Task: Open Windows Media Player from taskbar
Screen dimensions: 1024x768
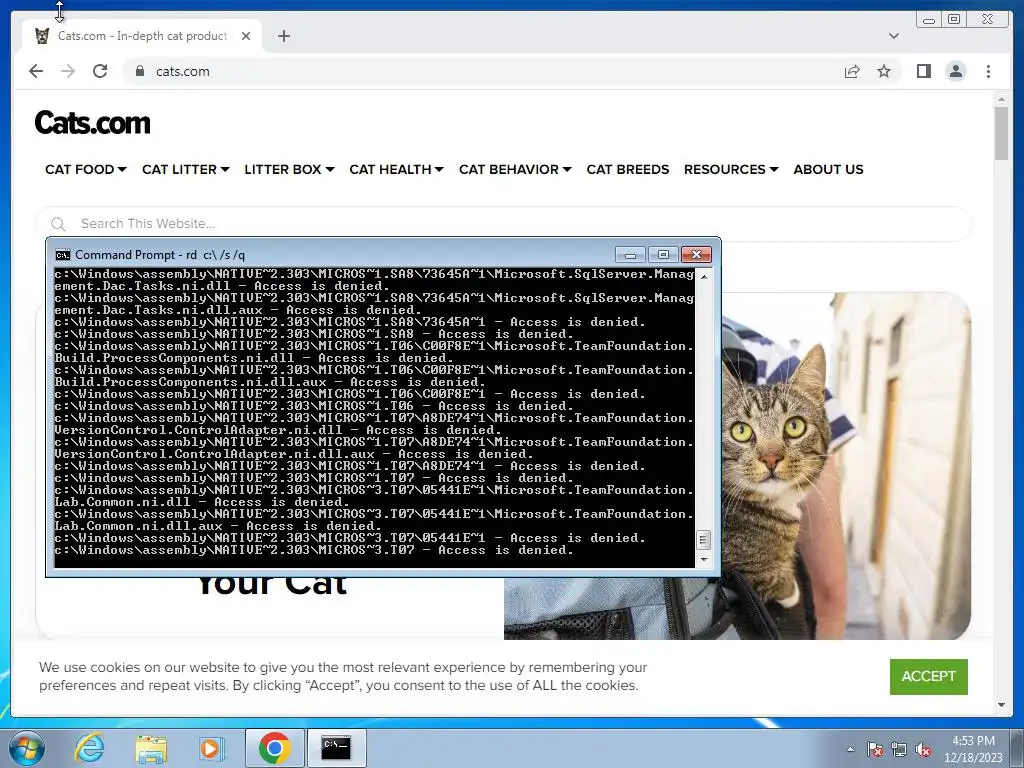Action: [x=210, y=748]
